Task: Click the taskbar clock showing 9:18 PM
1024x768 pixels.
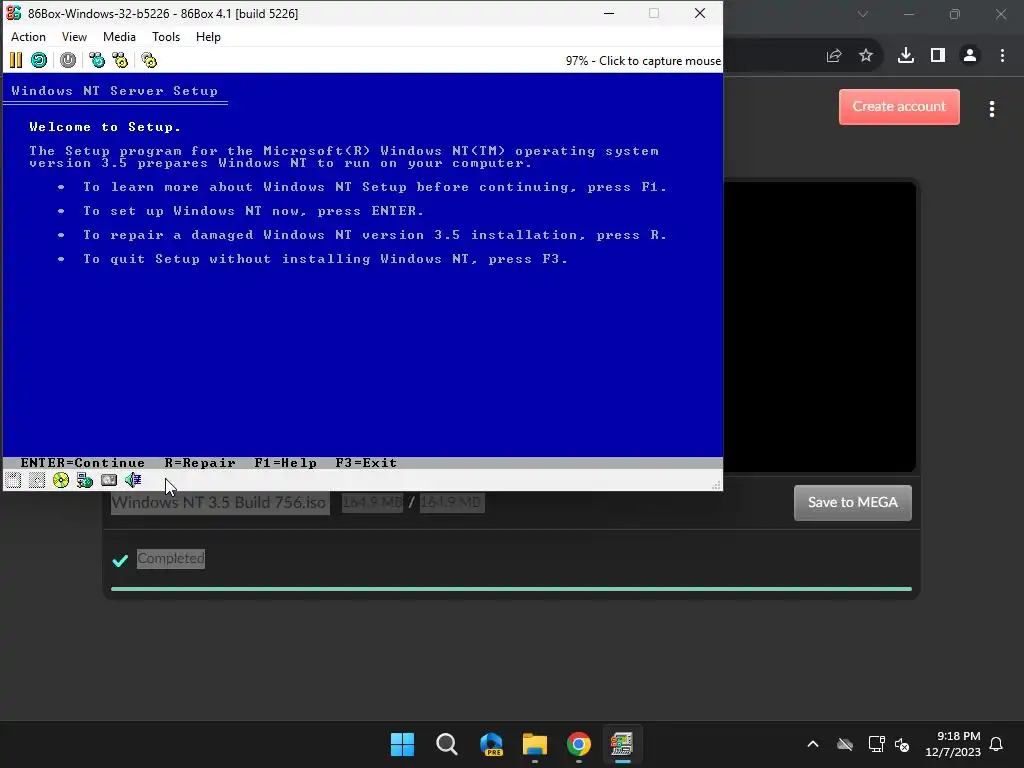Action: (953, 744)
